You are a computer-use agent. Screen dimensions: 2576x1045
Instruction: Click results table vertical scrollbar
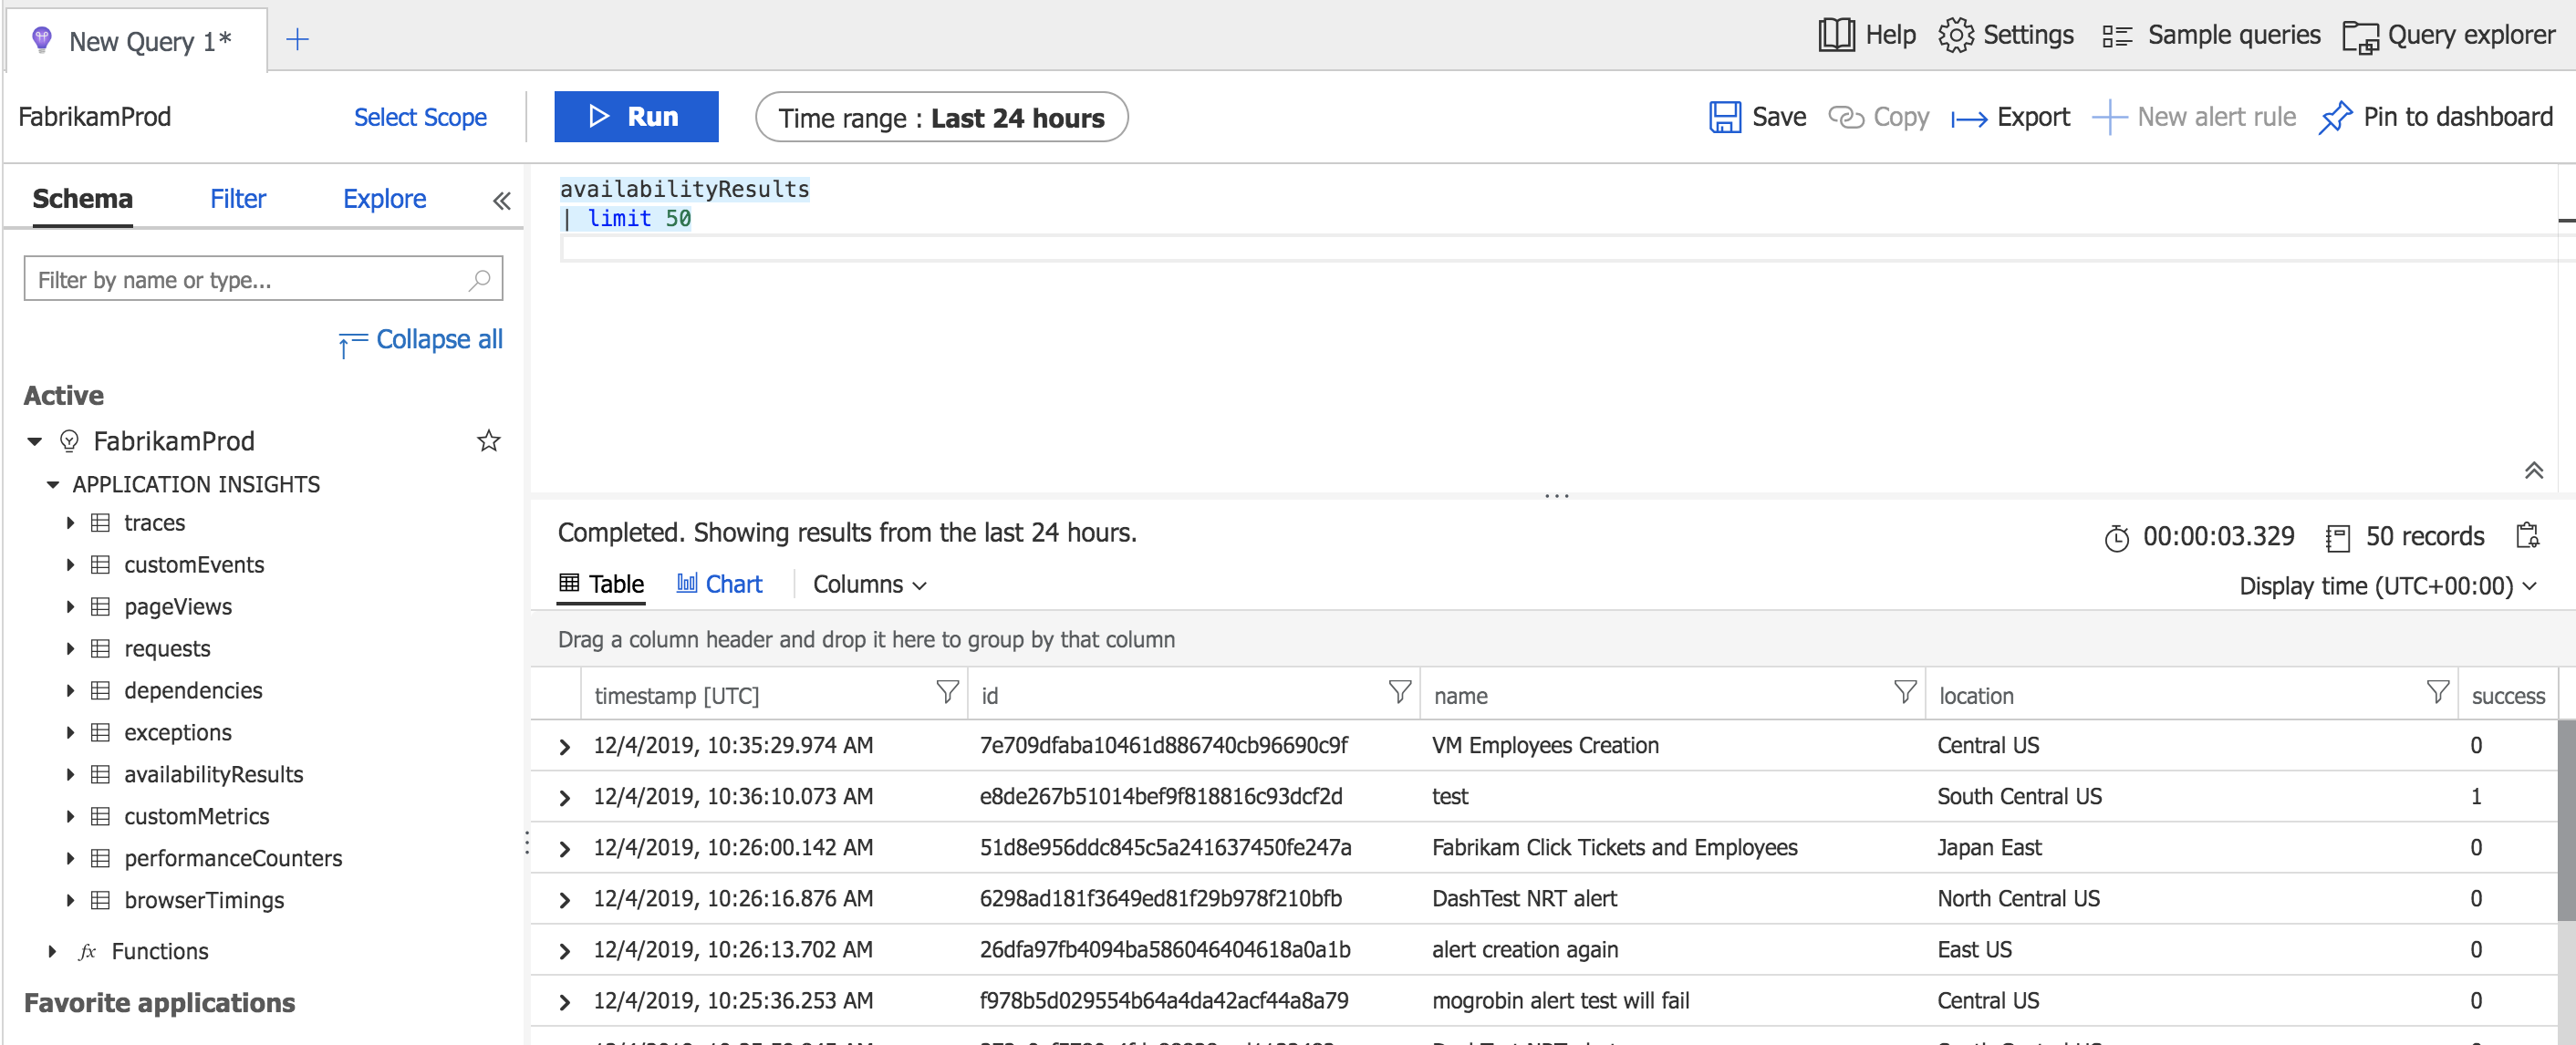(x=2565, y=820)
